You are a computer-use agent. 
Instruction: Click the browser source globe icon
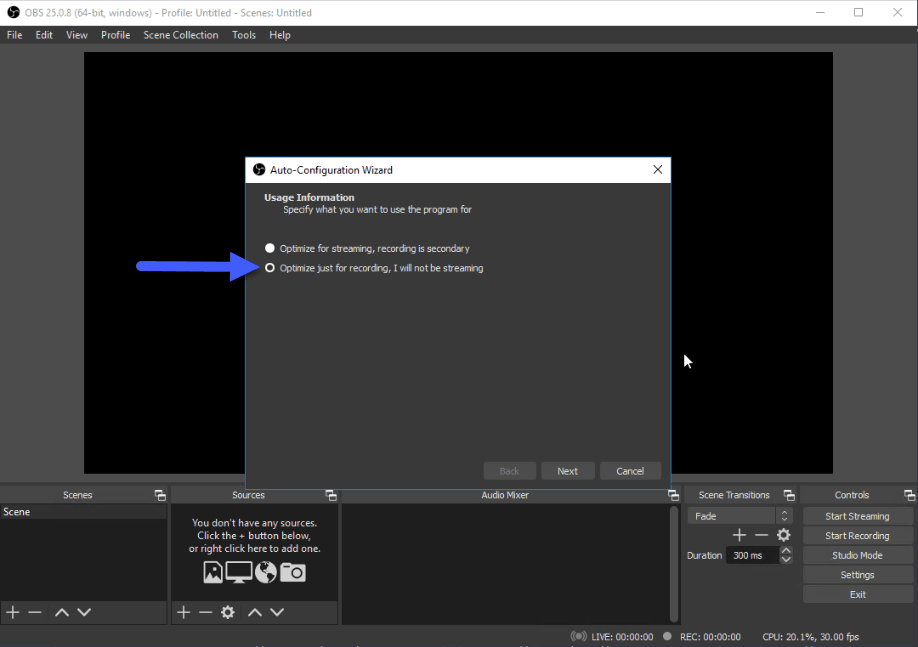click(266, 572)
